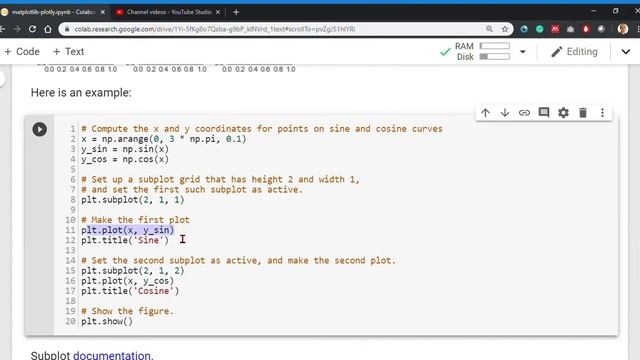Click line plt.title('Sine')
Image resolution: width=640 pixels, height=360 pixels.
125,240
